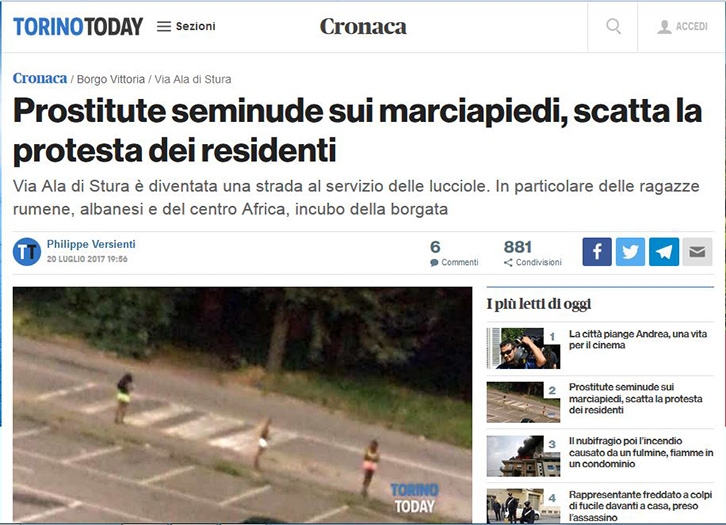Open 'Rappresentante freddato' article link
Viewport: 726px width, 525px height.
(640, 506)
